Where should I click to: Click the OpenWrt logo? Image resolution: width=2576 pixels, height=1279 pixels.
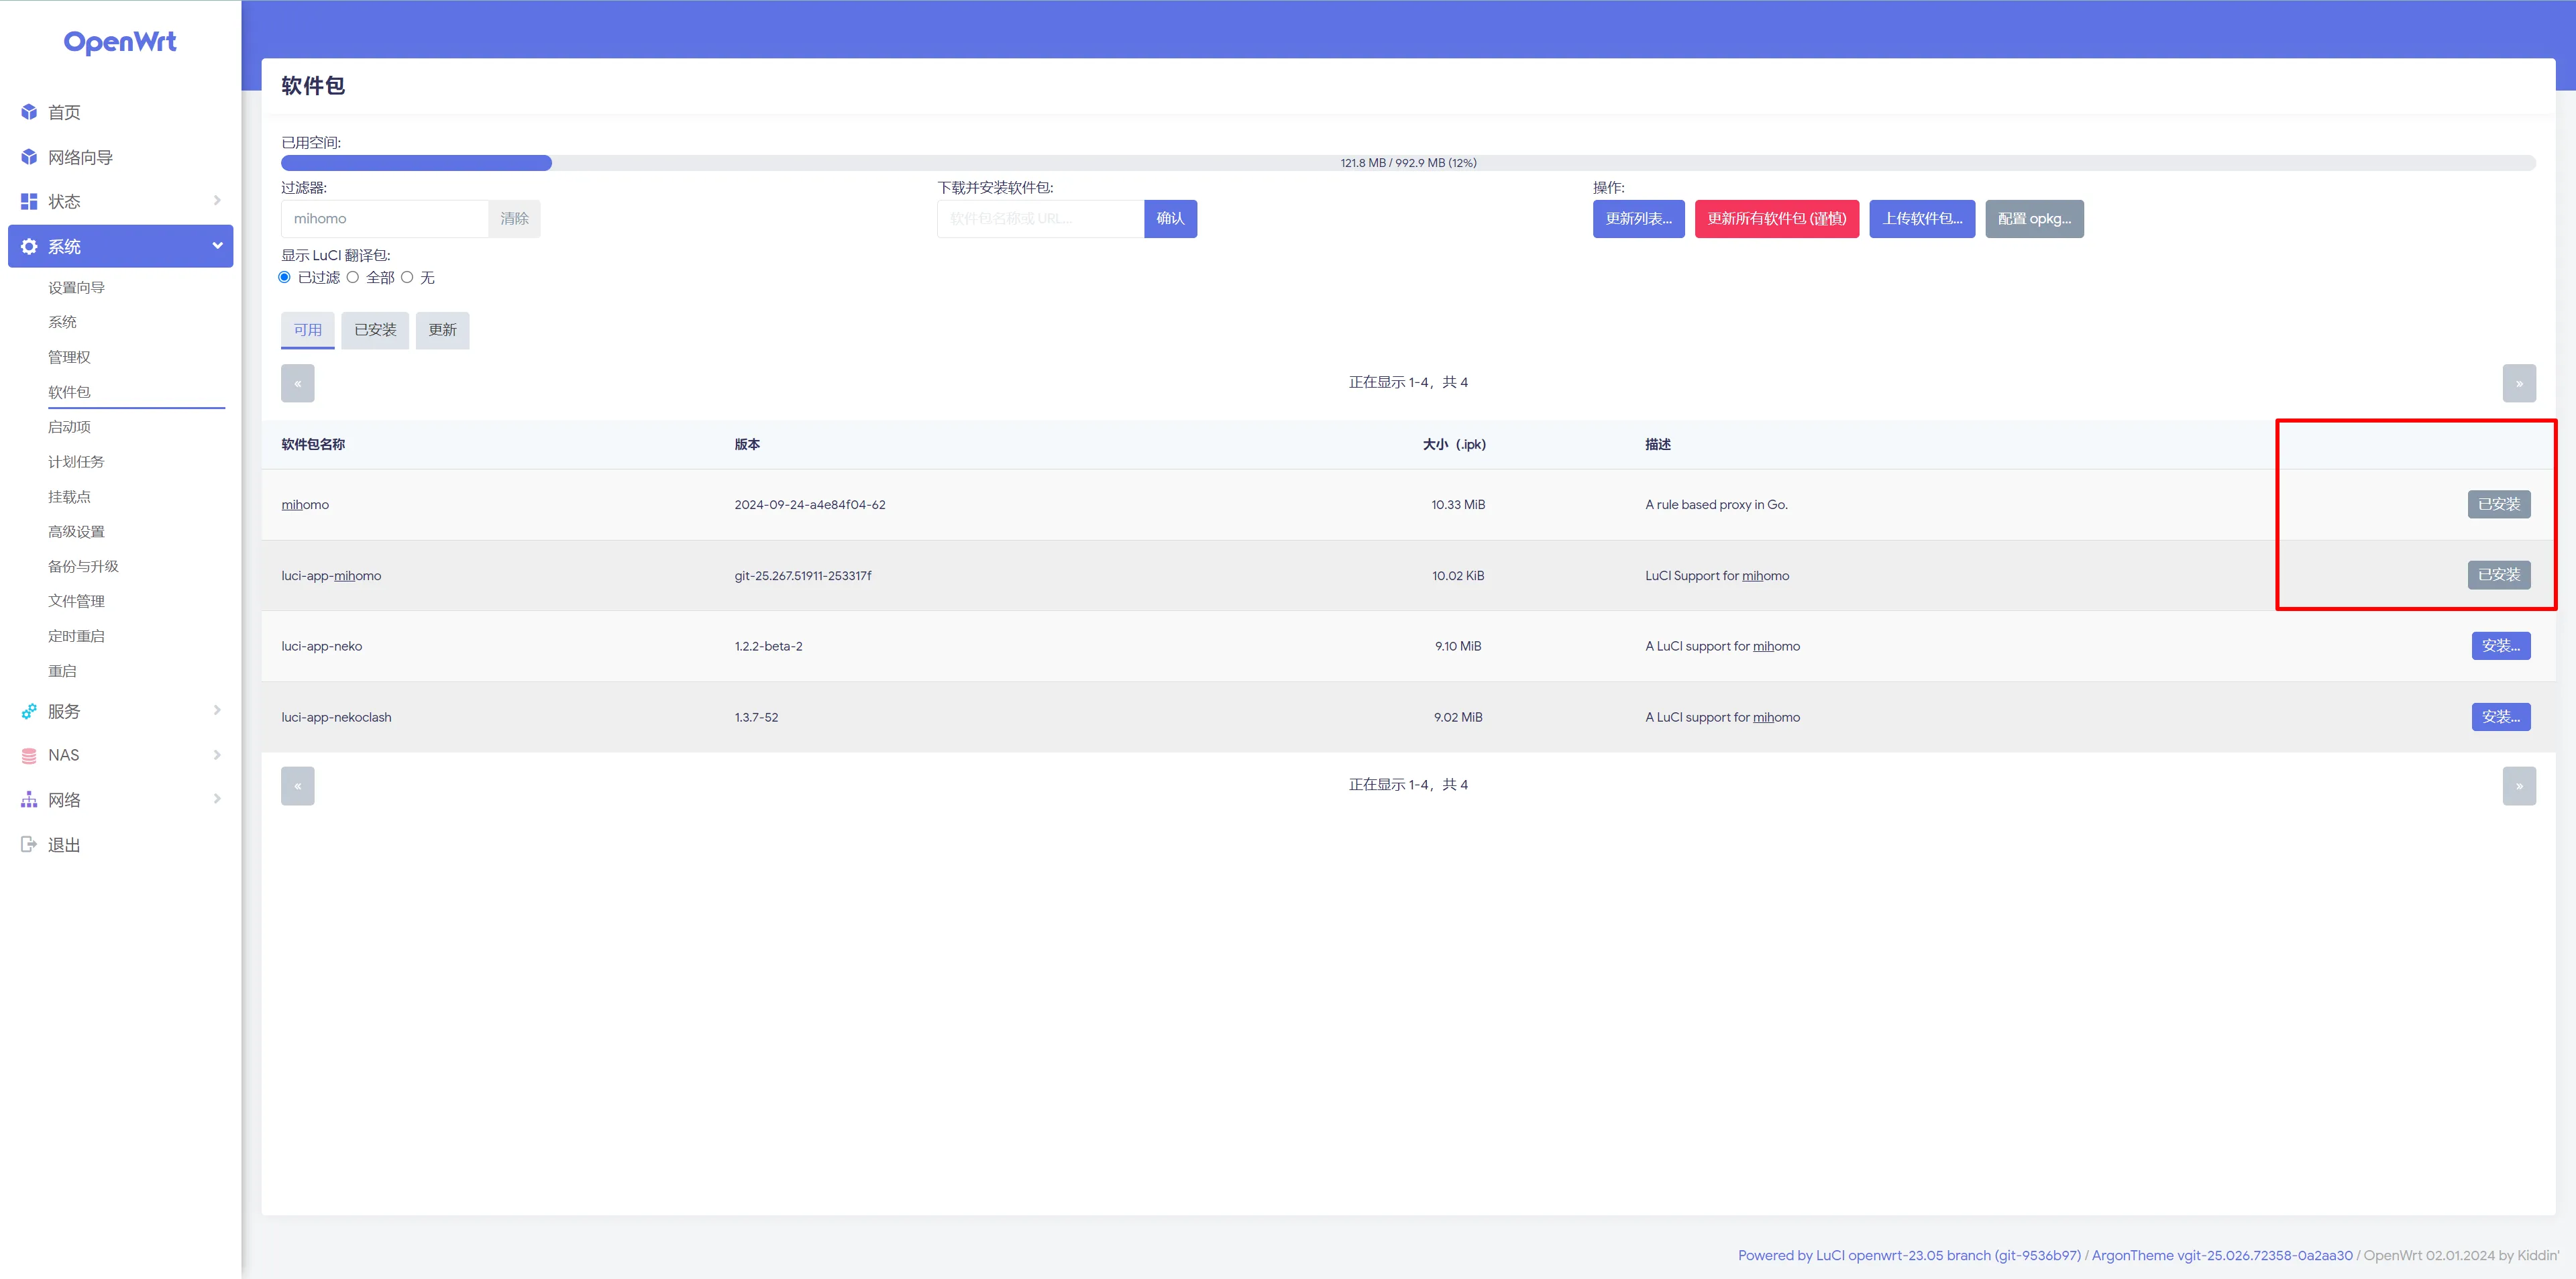[120, 42]
